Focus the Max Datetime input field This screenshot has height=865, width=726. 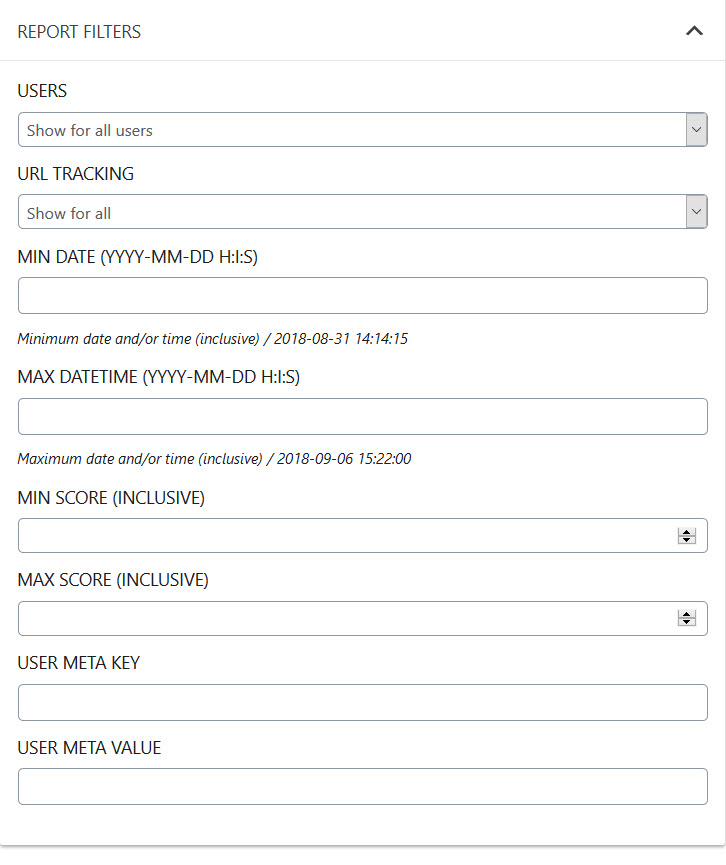coord(362,417)
